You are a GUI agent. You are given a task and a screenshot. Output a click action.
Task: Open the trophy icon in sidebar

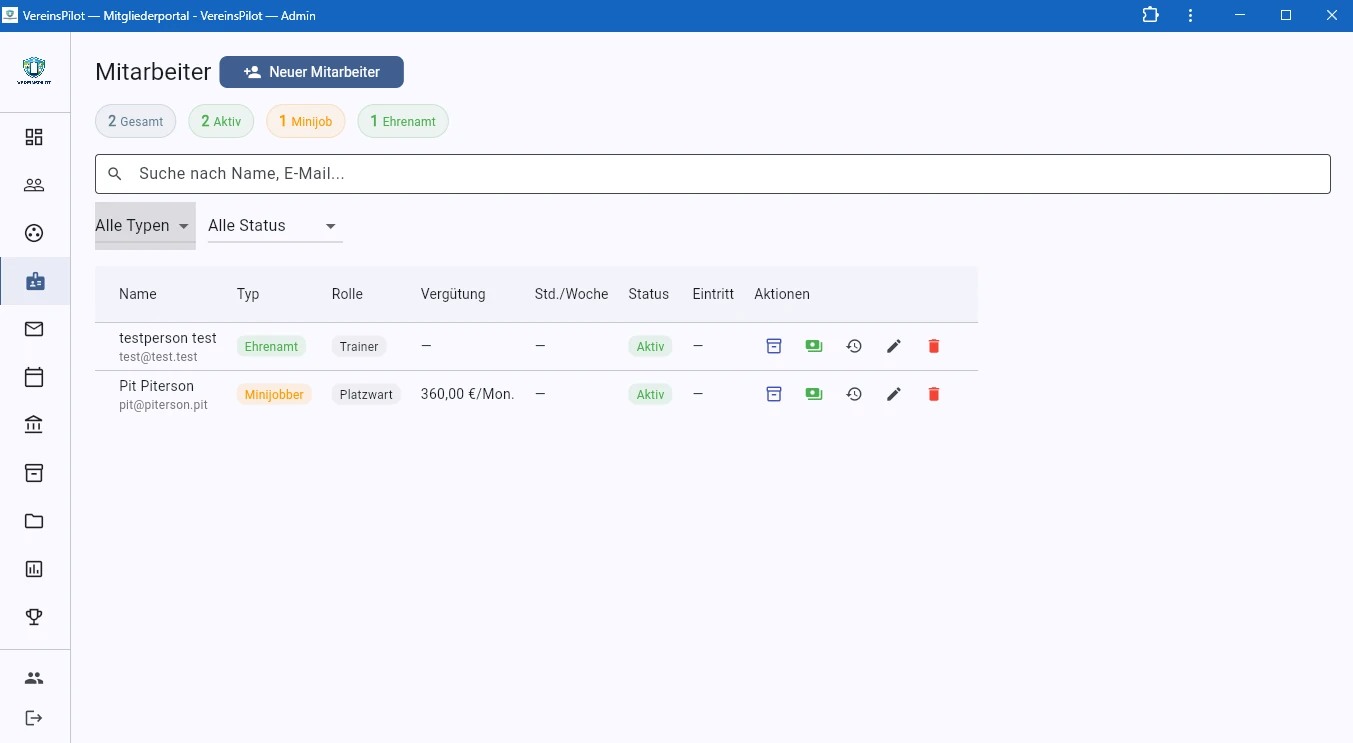[34, 617]
